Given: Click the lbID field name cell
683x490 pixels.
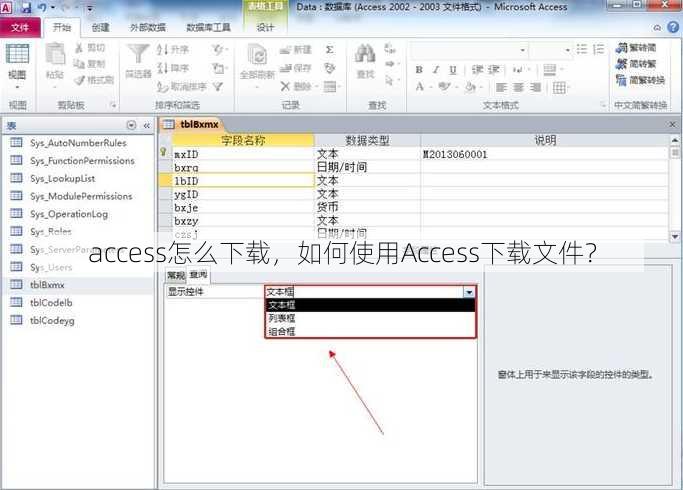Looking at the screenshot, I should point(243,181).
